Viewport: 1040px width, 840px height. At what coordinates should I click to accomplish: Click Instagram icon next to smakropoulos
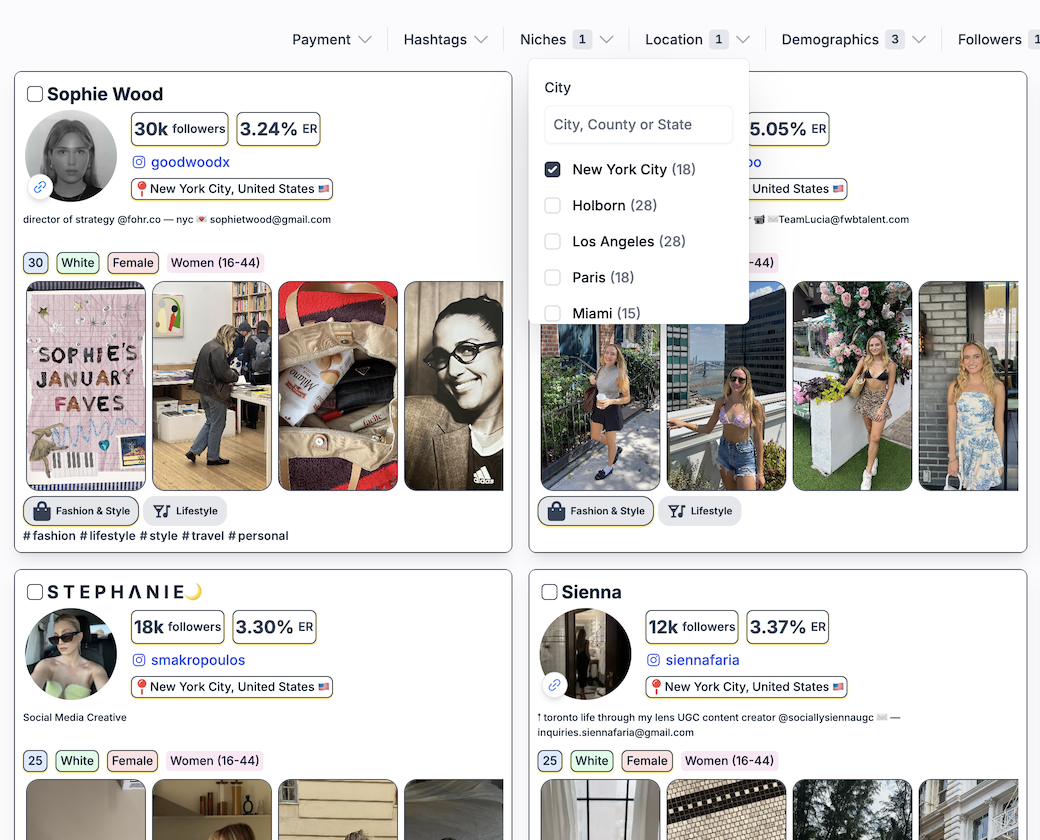(139, 660)
